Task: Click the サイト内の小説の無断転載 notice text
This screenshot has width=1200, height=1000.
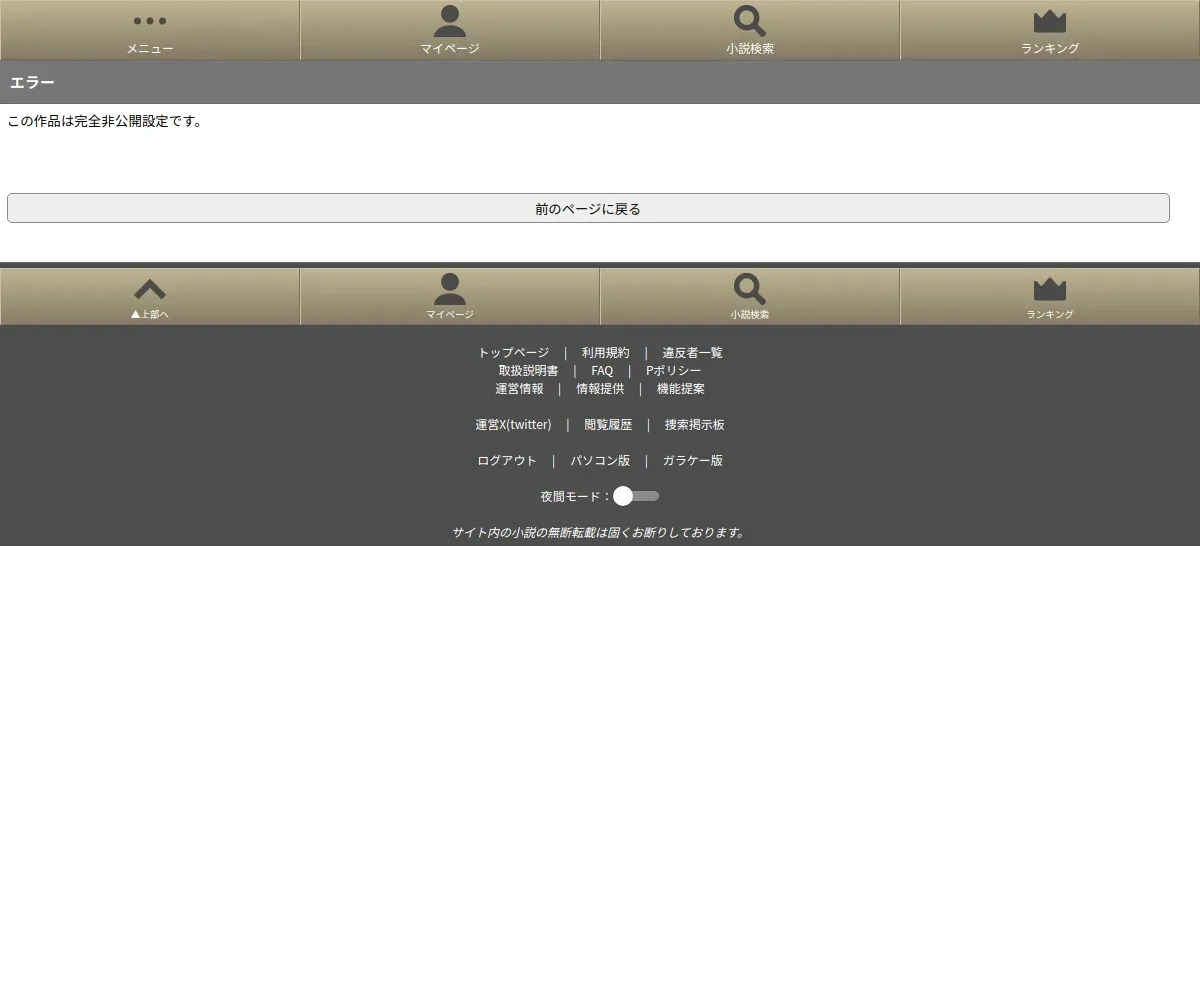Action: (599, 532)
